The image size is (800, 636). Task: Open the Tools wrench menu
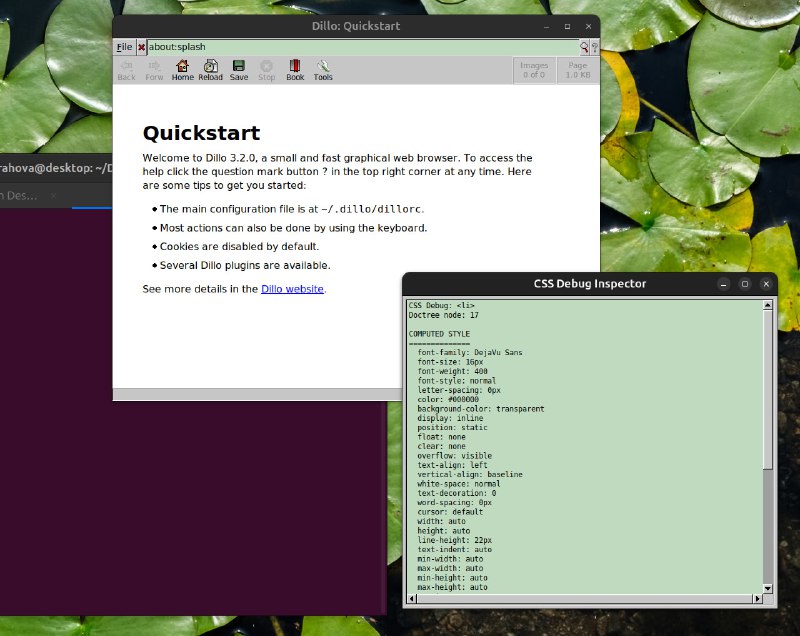coord(323,69)
